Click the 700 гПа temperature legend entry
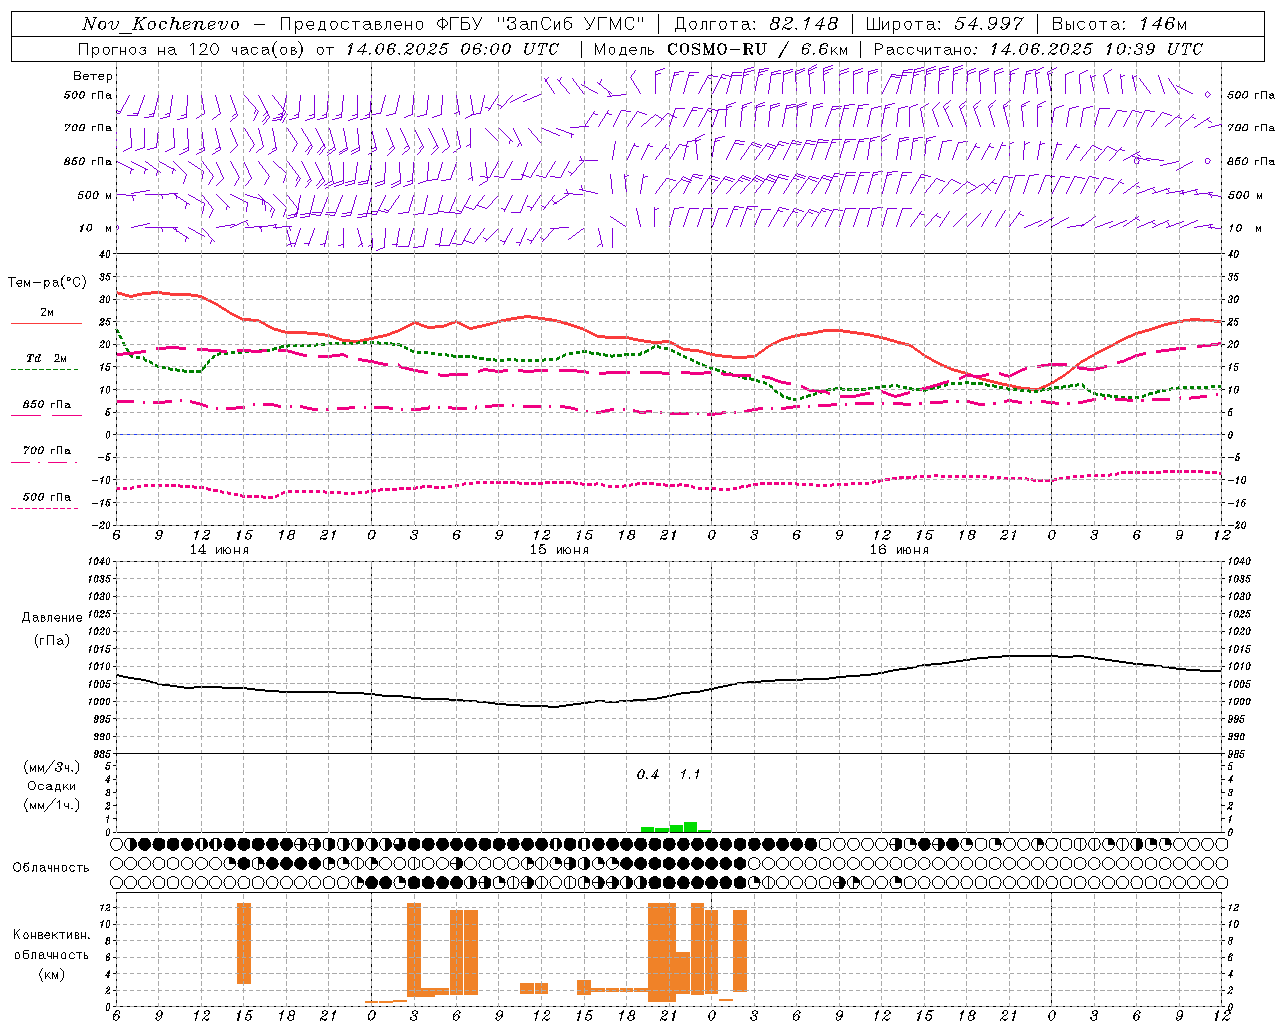 47,451
